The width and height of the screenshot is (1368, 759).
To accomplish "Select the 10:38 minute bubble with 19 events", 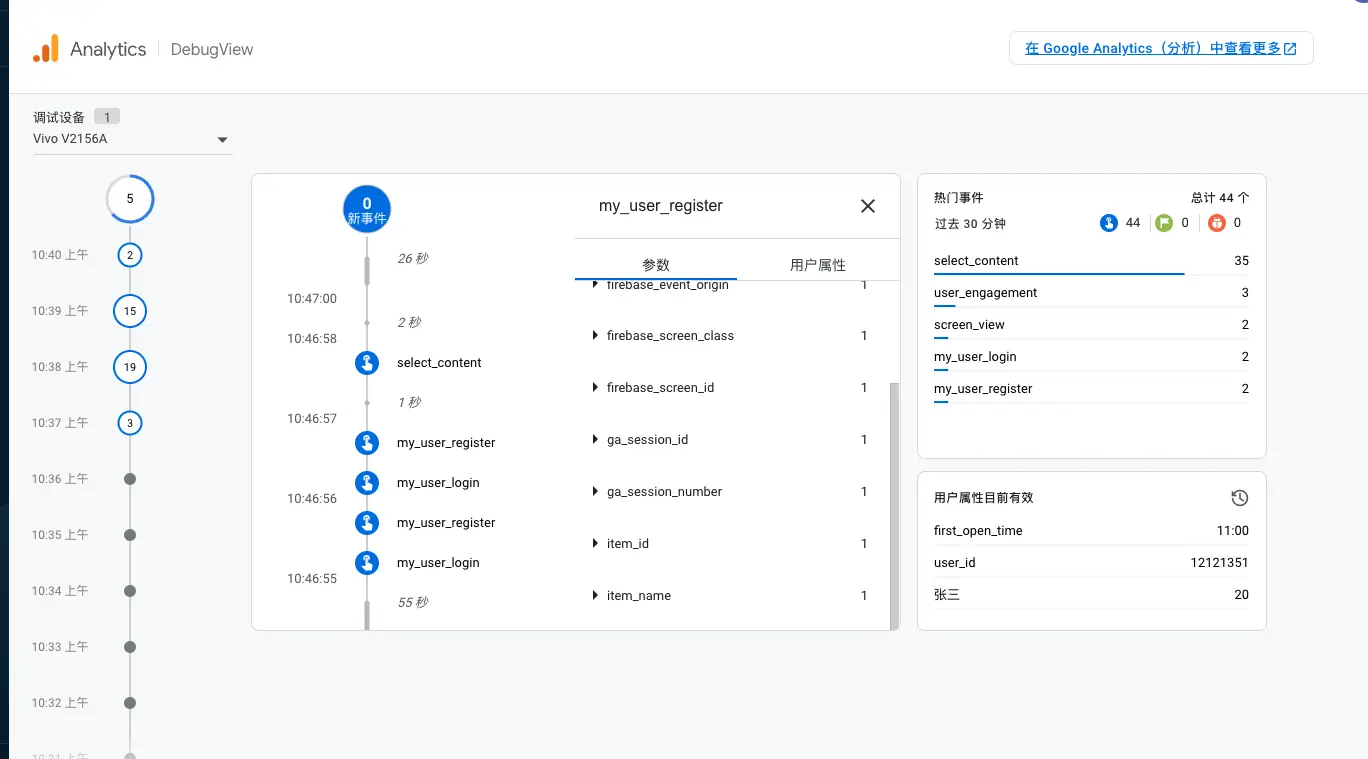I will [x=130, y=367].
